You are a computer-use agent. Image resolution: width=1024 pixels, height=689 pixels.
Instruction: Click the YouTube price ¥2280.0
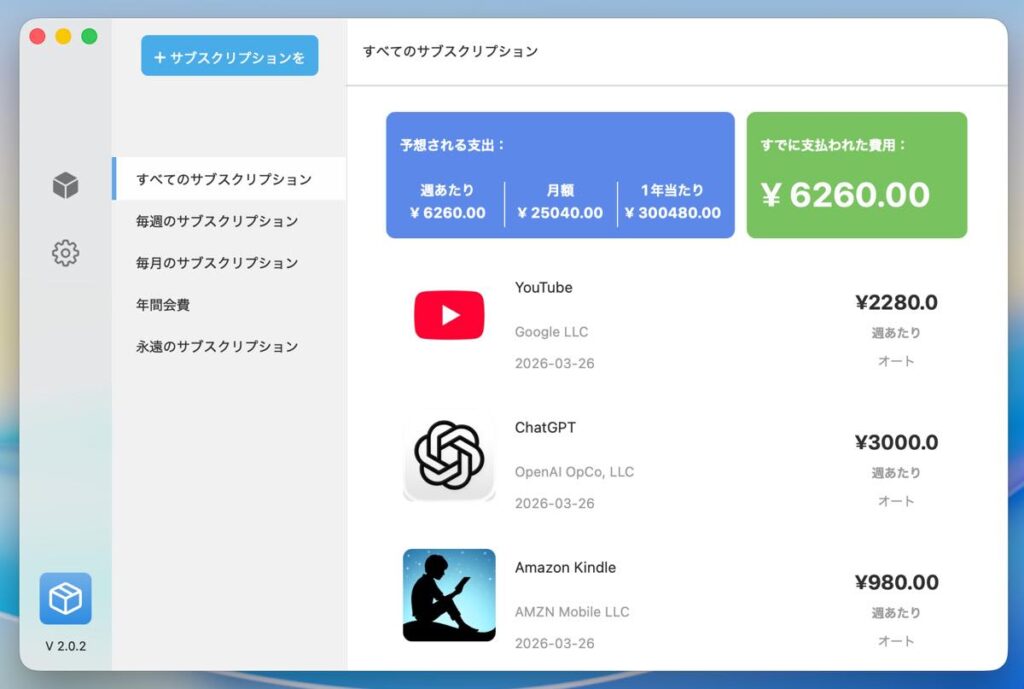tap(896, 302)
